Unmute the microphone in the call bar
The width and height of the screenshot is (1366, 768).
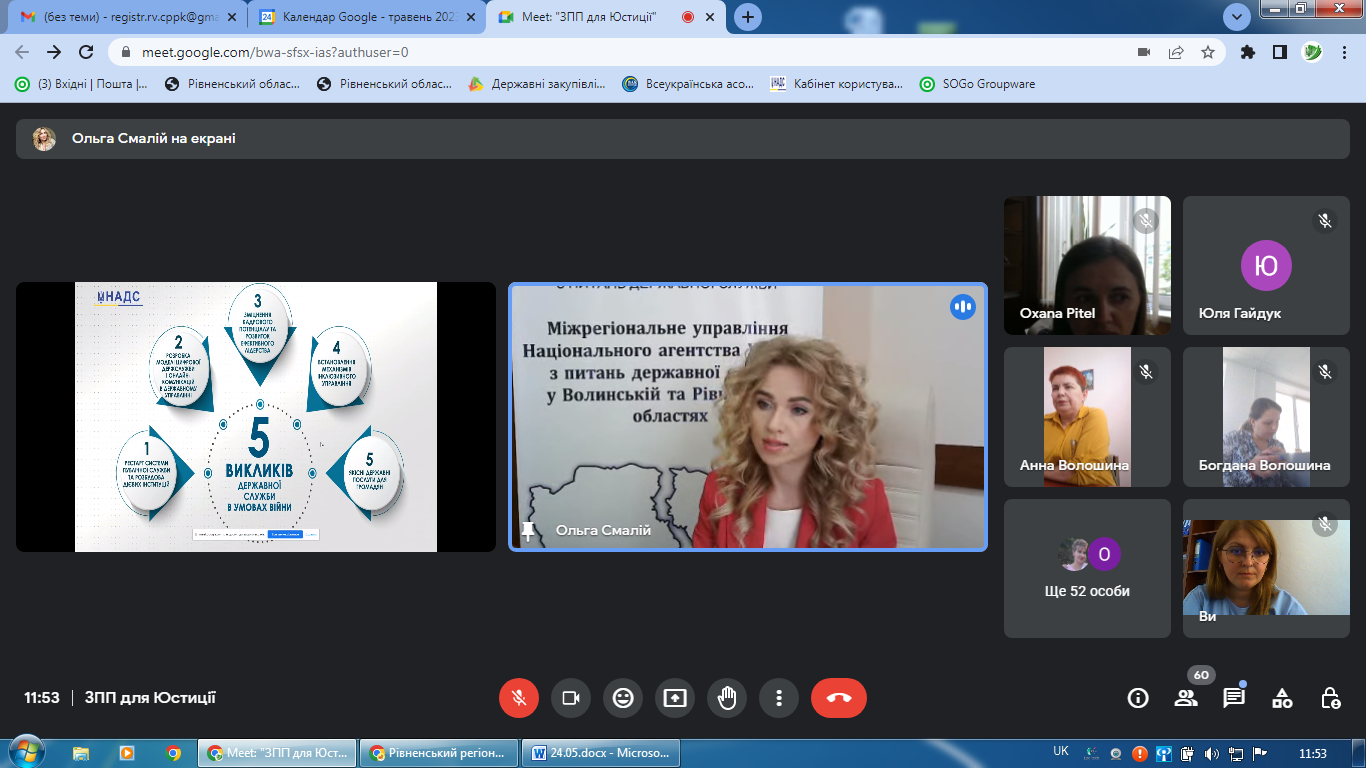519,698
